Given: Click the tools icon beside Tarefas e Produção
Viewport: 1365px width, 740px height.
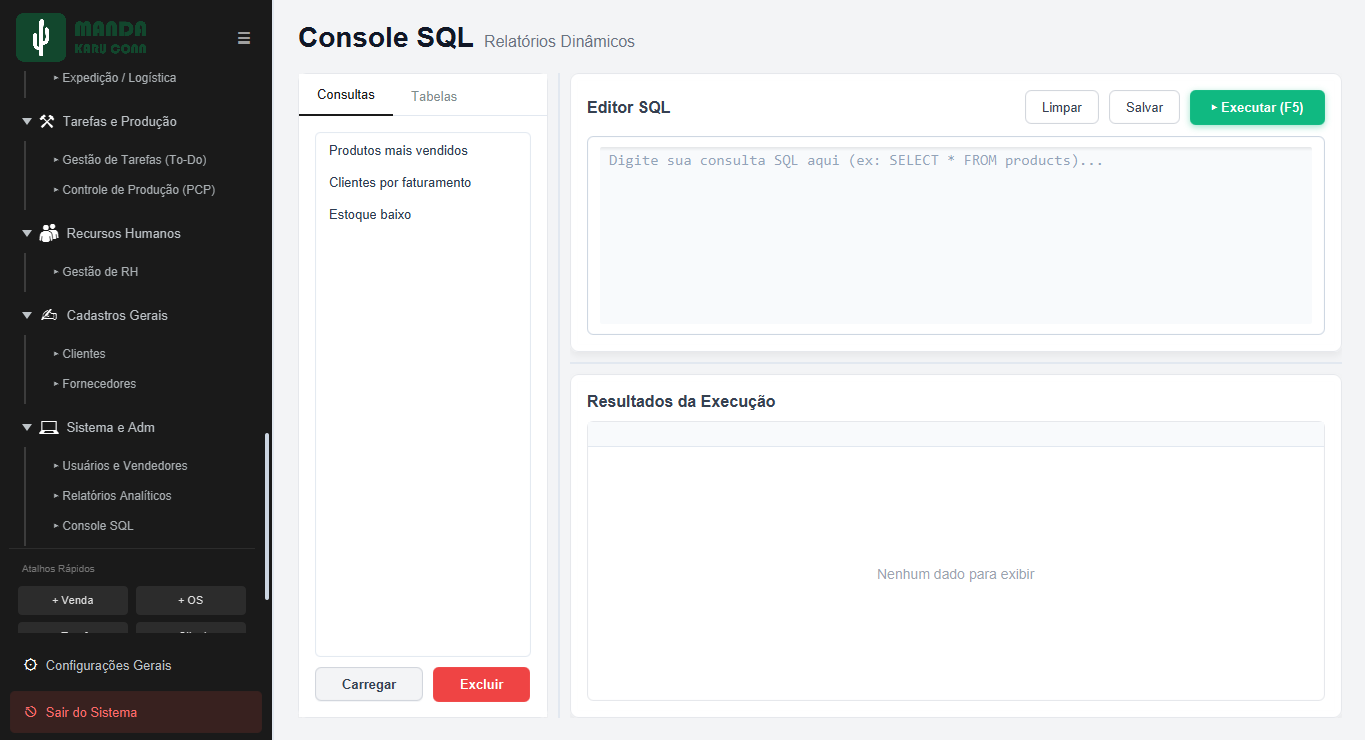Looking at the screenshot, I should [47, 121].
